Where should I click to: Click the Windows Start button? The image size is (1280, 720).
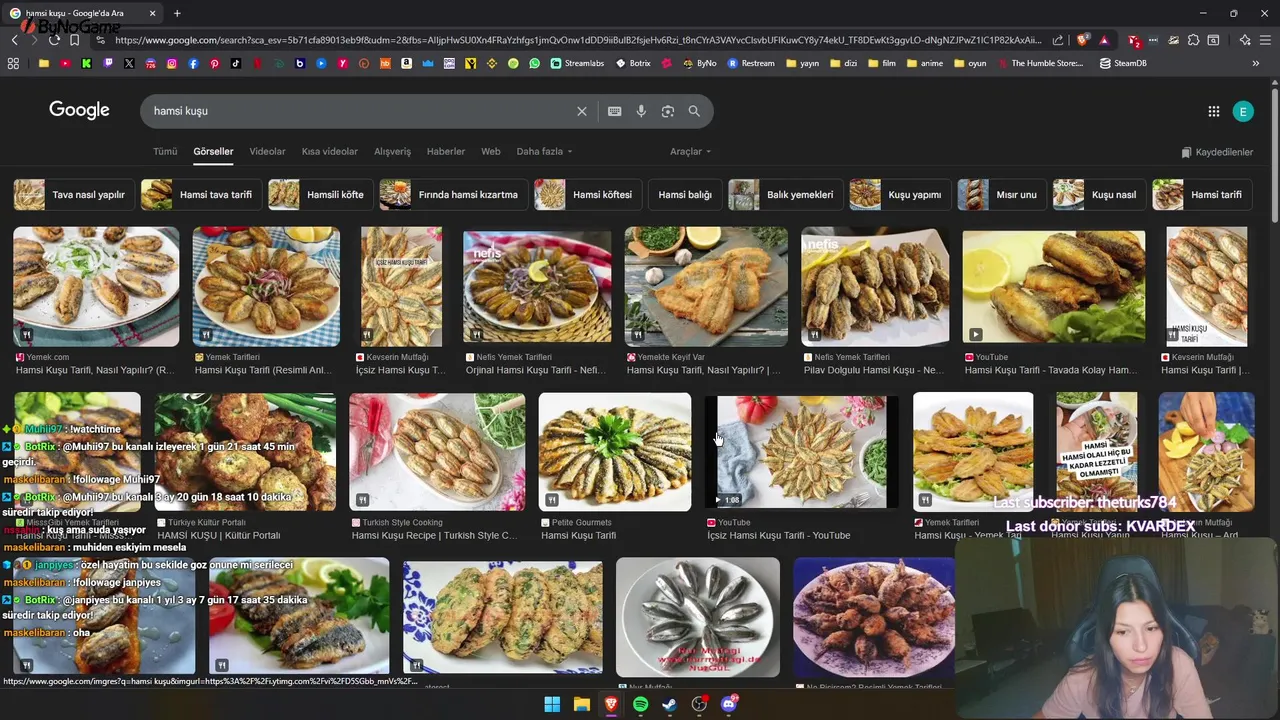click(552, 704)
